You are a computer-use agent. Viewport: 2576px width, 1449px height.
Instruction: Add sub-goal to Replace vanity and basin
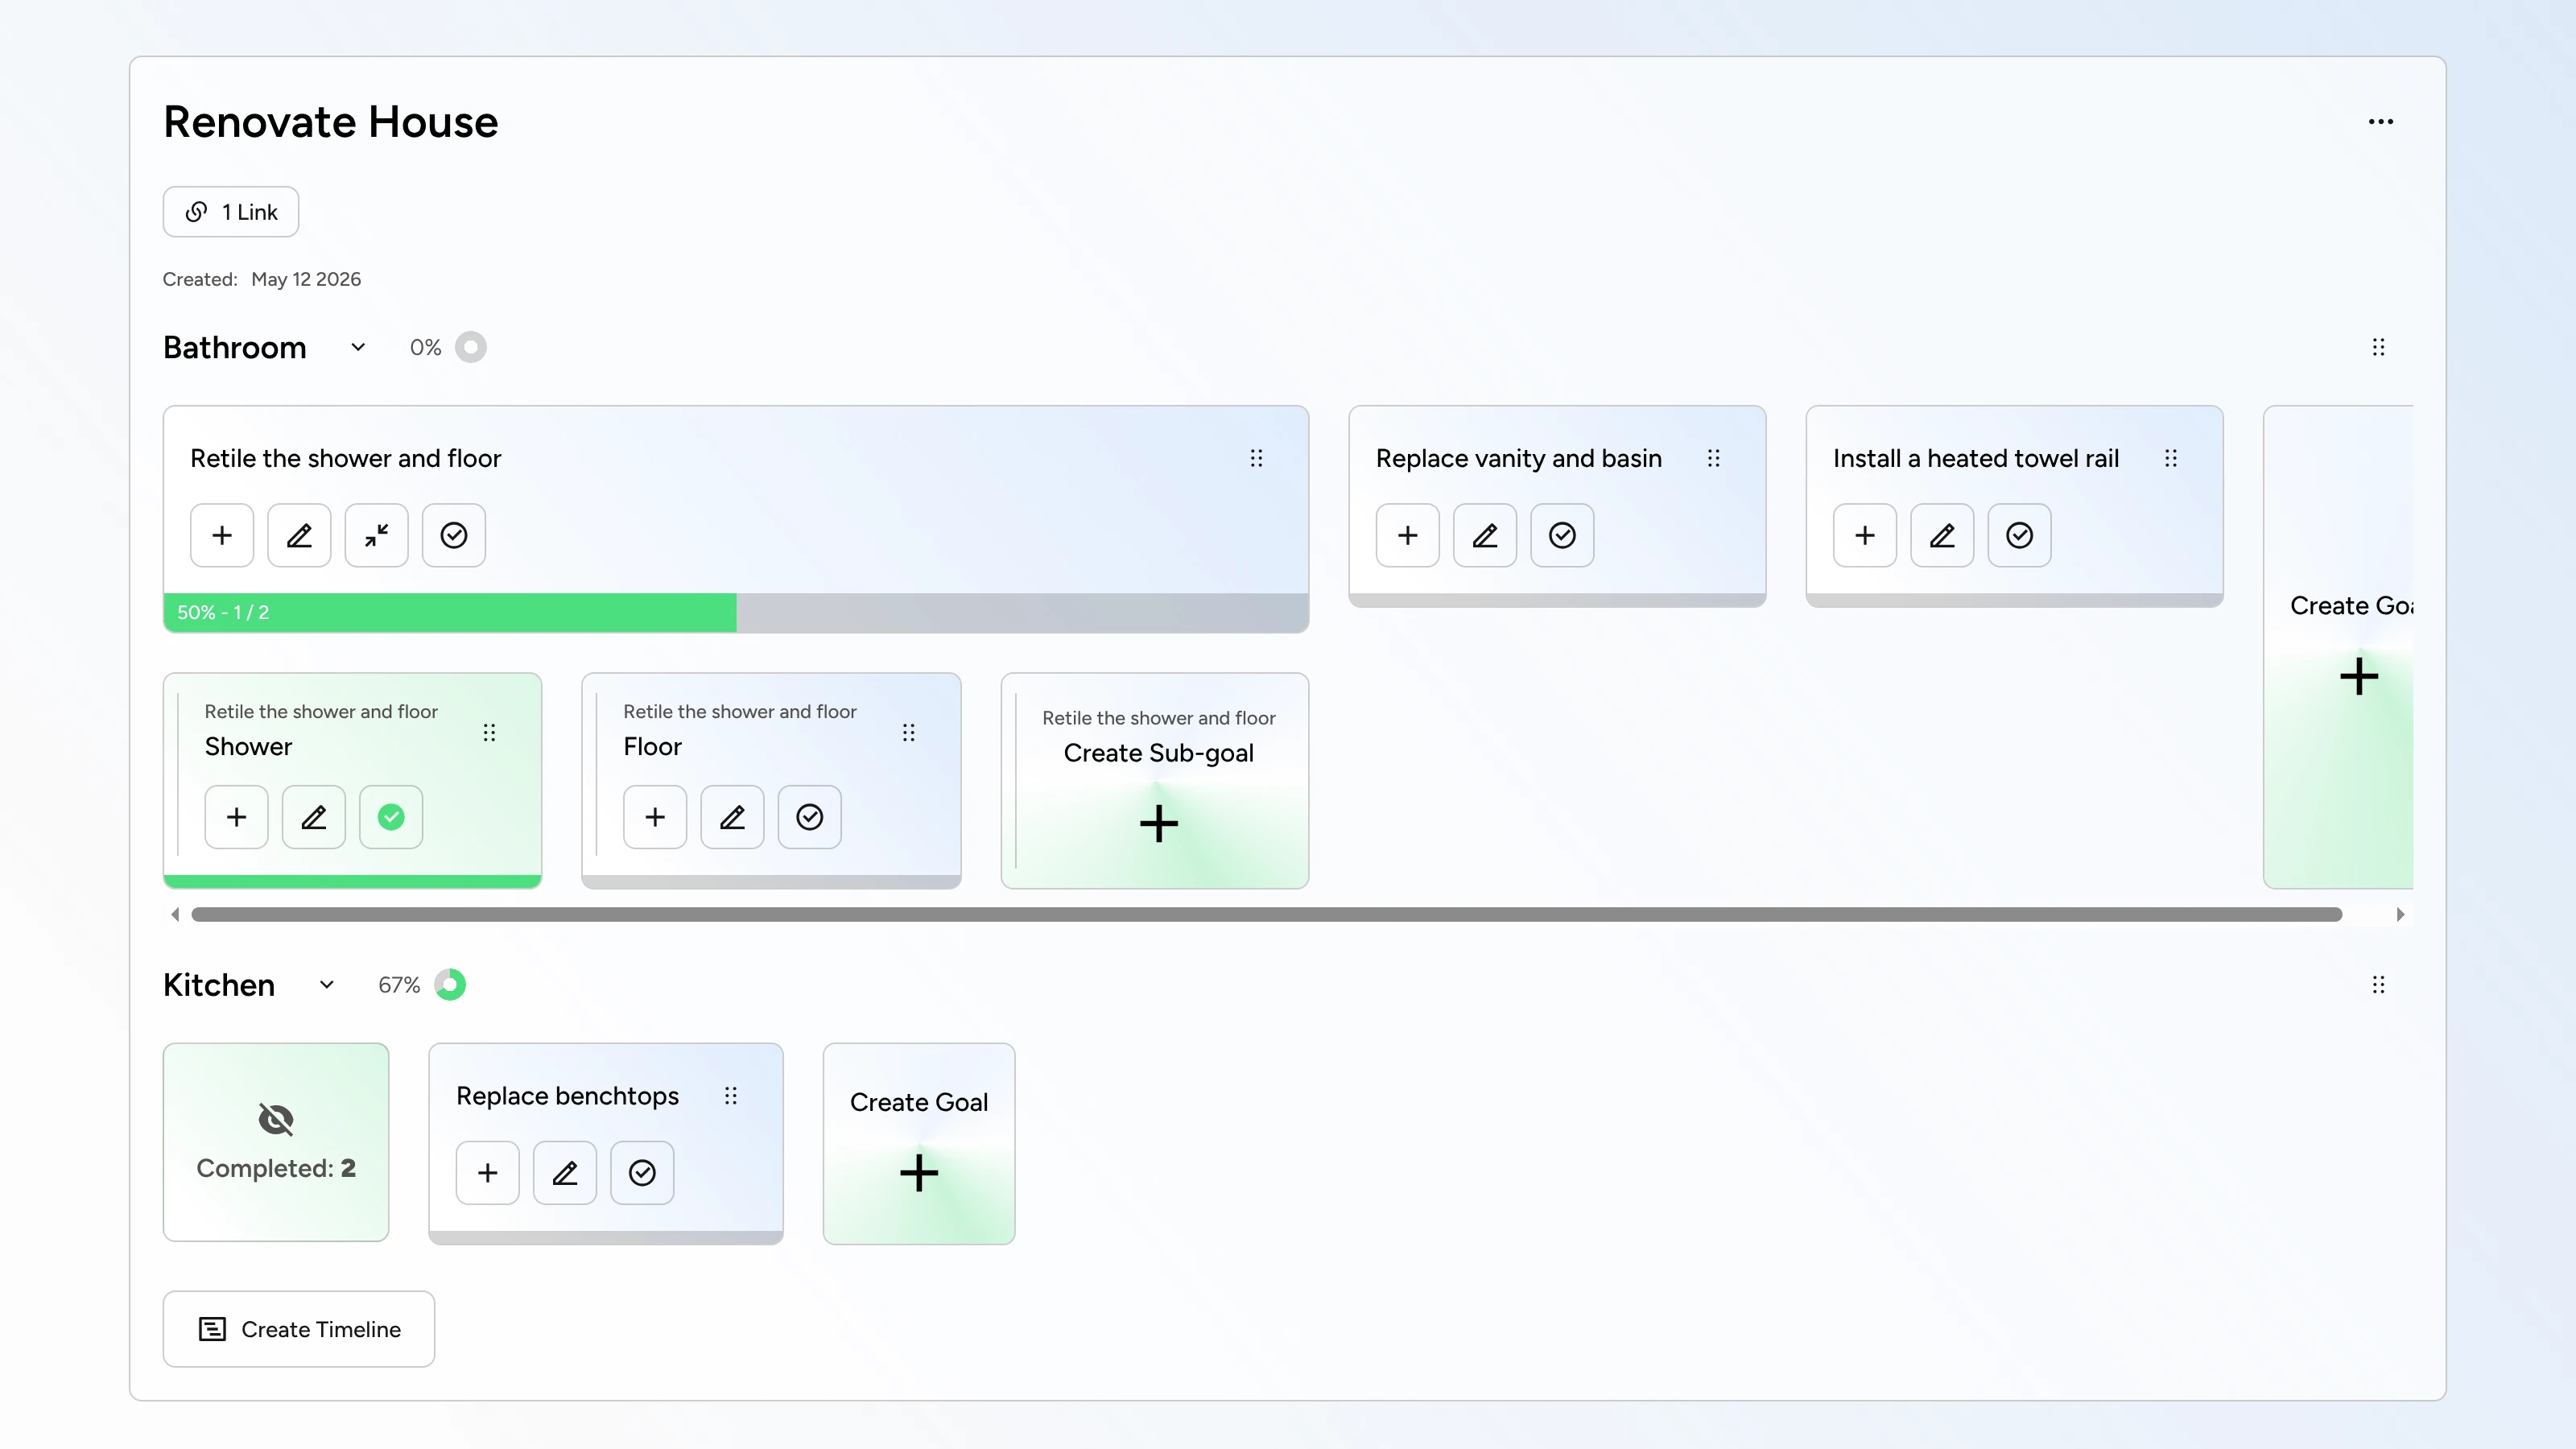1408,535
